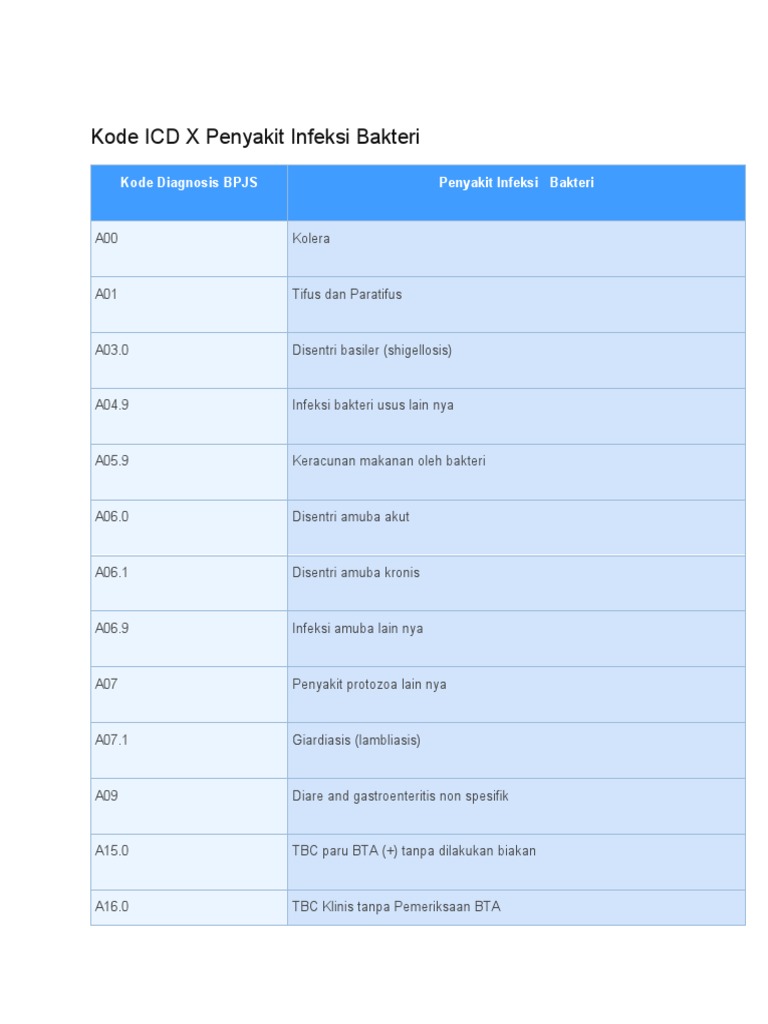Click 'TBC paru BTA (+) tanpa dilakukan biakan'
This screenshot has width=768, height=1024.
[414, 852]
